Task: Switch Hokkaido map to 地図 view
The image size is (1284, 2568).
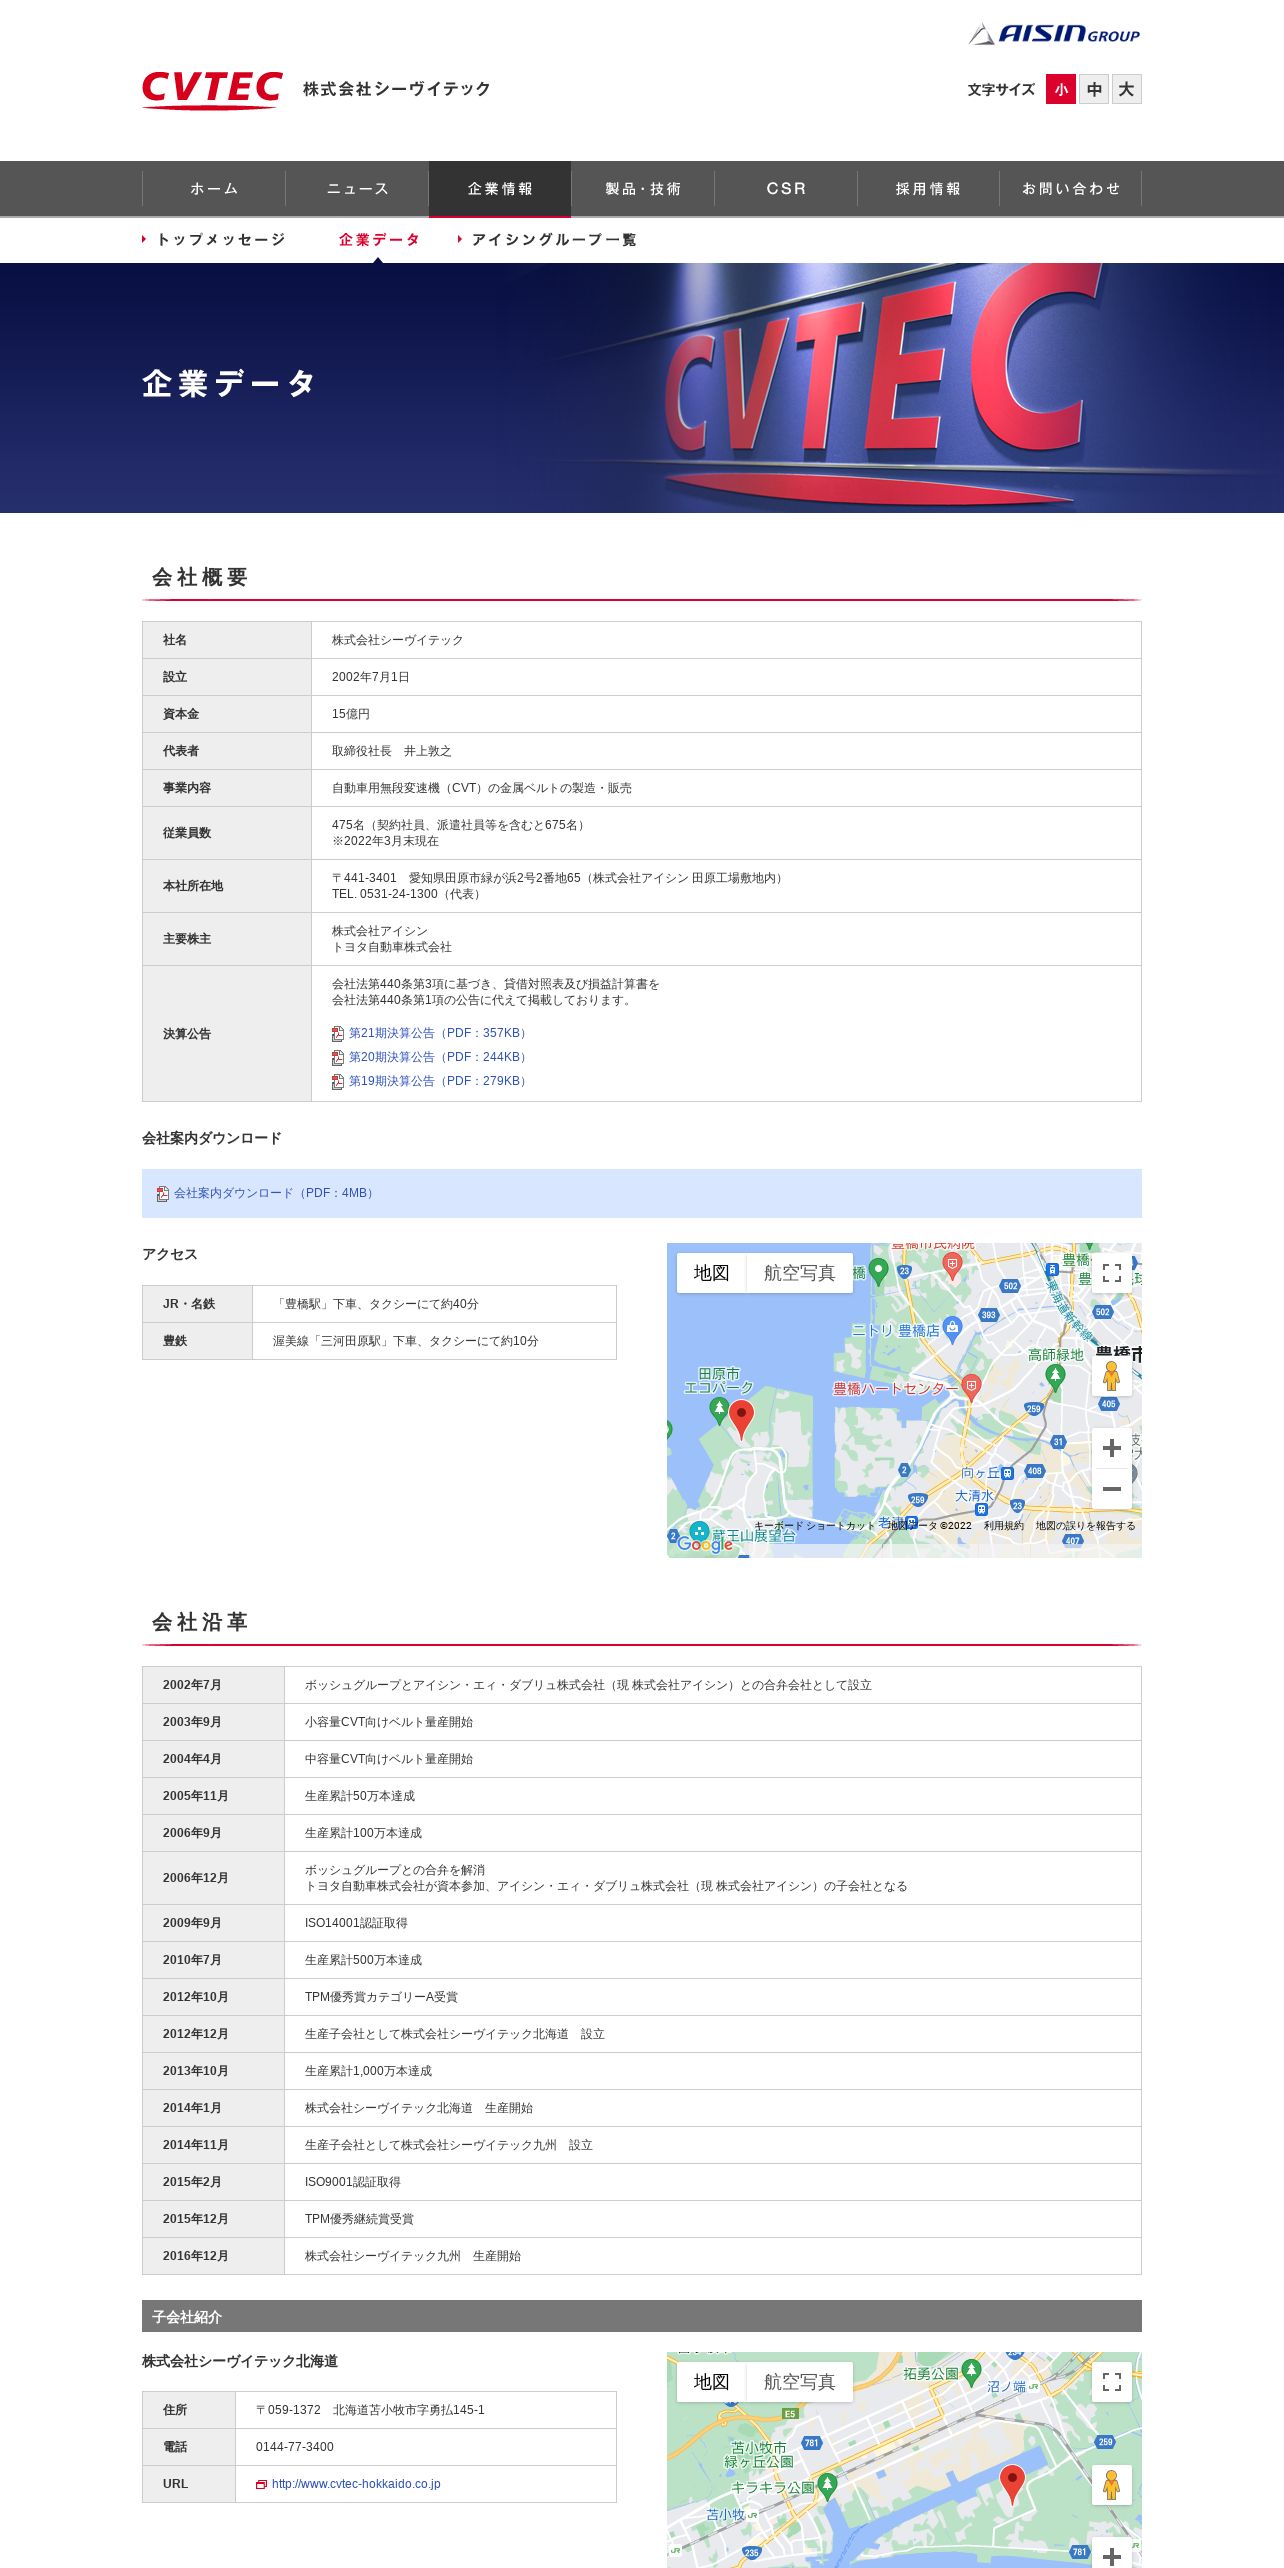Action: coord(711,2382)
